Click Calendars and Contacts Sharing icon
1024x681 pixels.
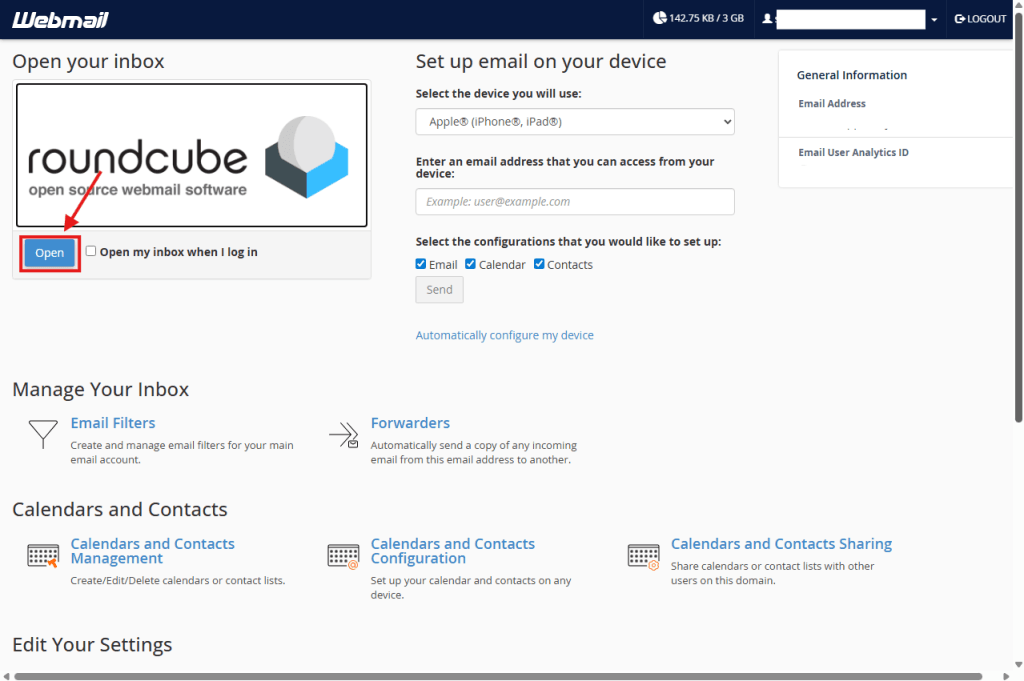coord(643,556)
